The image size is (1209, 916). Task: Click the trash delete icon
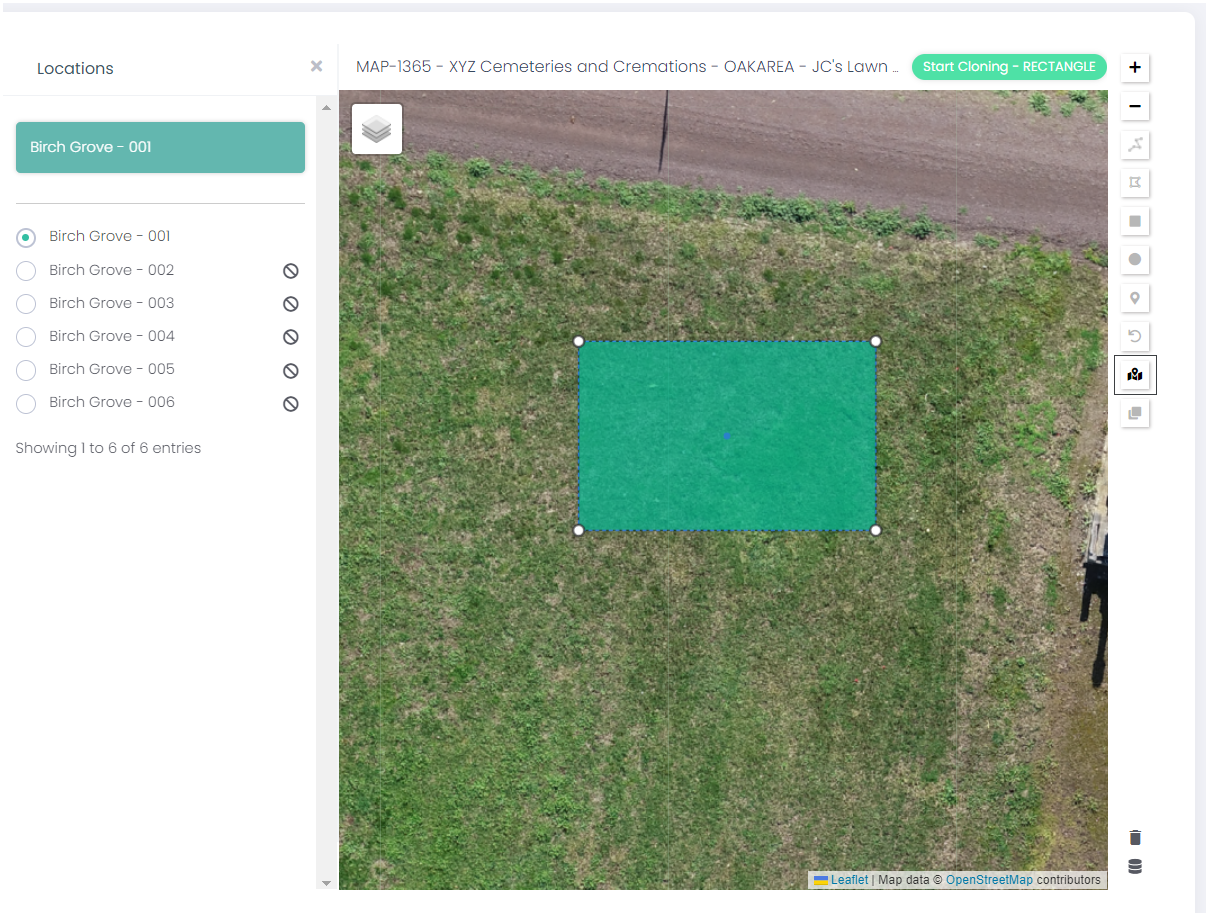pyautogui.click(x=1135, y=838)
